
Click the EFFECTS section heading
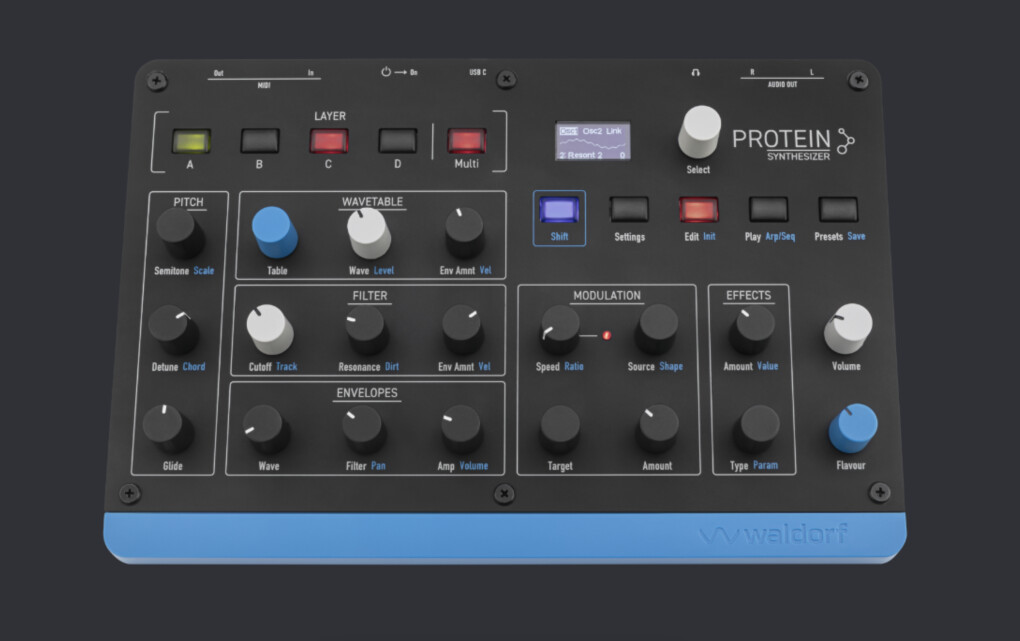pyautogui.click(x=749, y=295)
